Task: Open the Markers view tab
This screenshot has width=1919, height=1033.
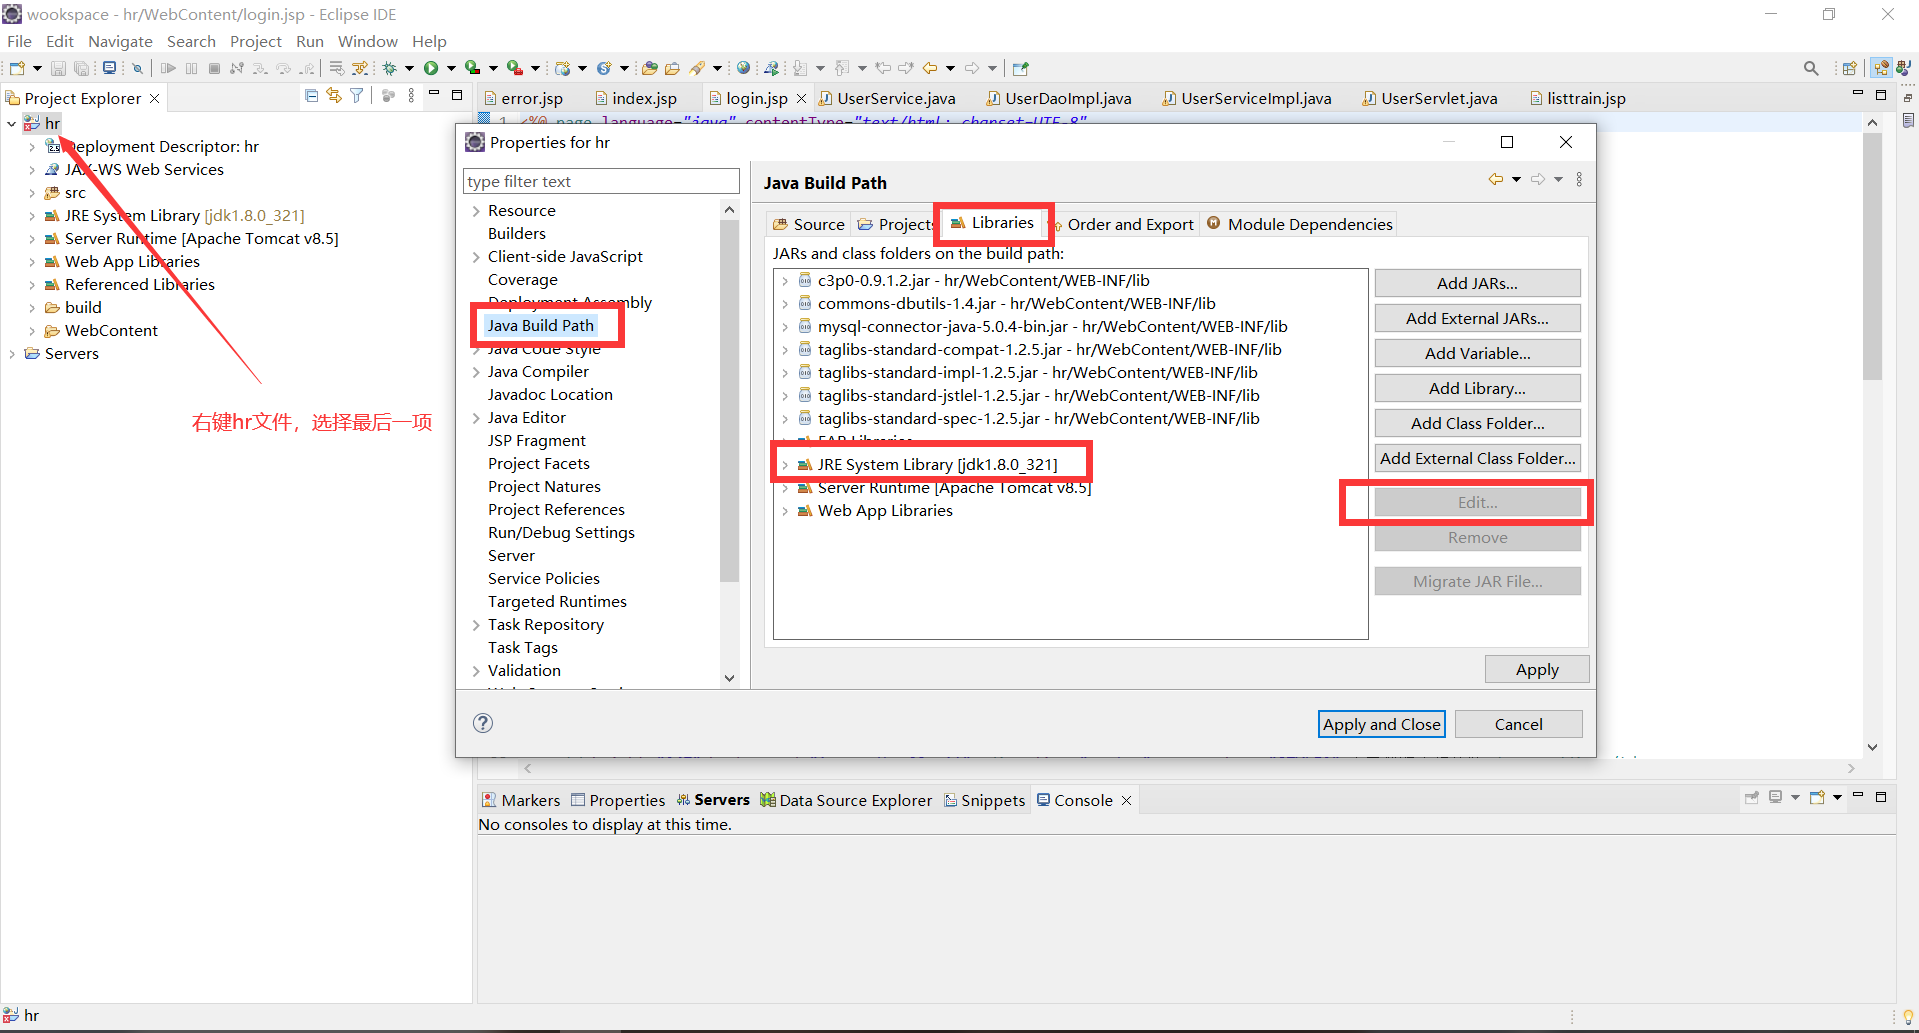Action: click(520, 800)
